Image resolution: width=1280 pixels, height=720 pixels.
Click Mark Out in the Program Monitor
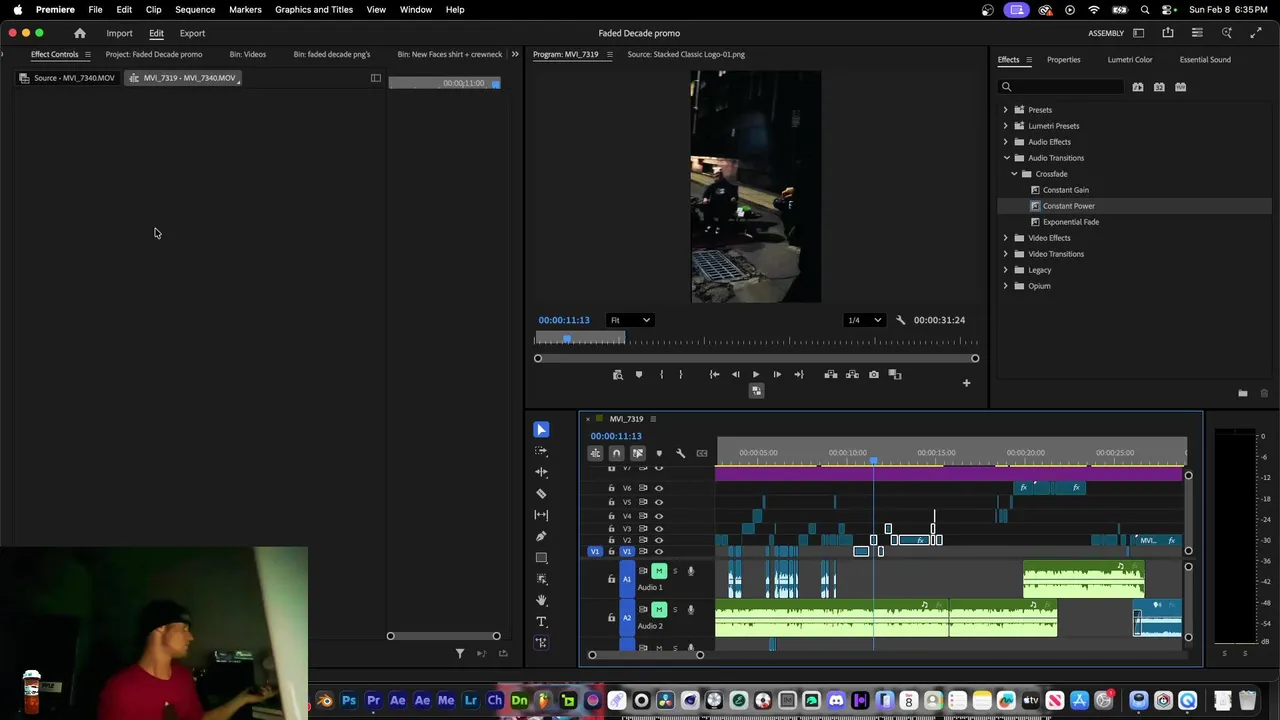(680, 375)
